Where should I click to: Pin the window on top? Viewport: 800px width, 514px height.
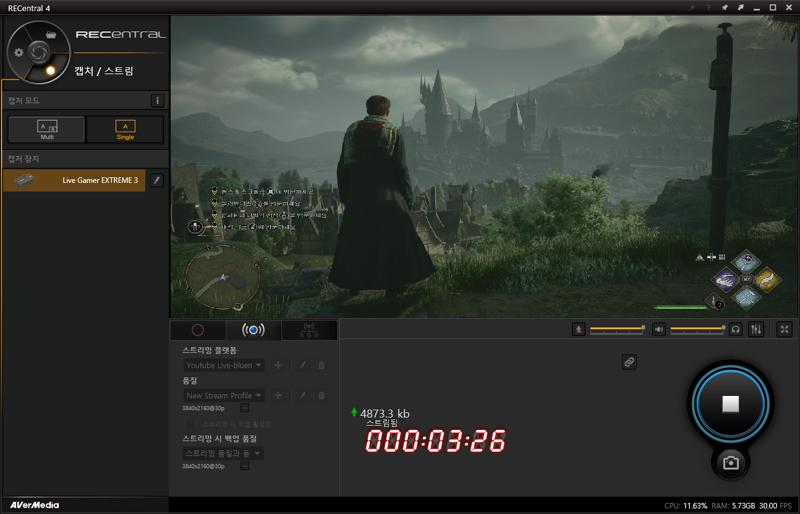click(724, 8)
